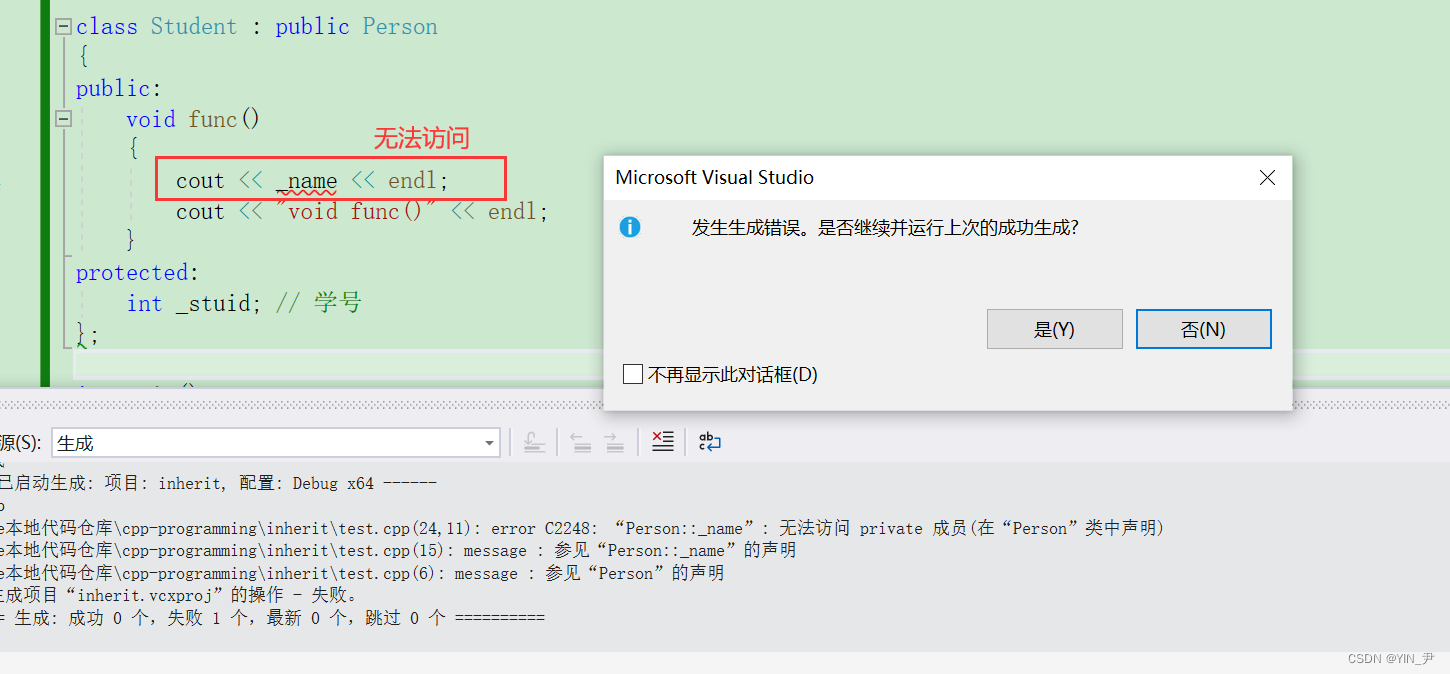
Task: Collapse the class Student code block
Action: [x=64, y=27]
